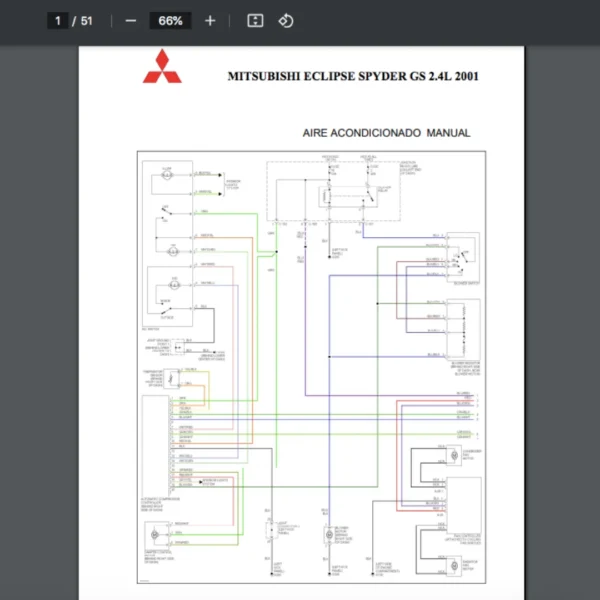This screenshot has width=600, height=600.
Task: Zoom out with the minus button
Action: [x=130, y=21]
